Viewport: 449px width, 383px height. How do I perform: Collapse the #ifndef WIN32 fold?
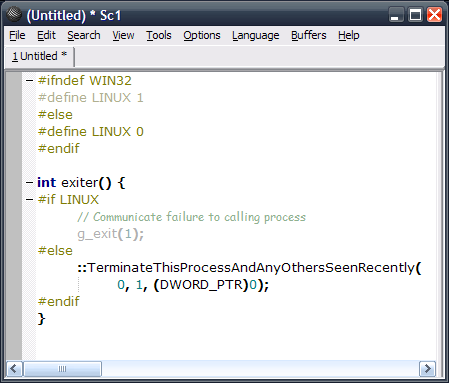click(x=29, y=80)
